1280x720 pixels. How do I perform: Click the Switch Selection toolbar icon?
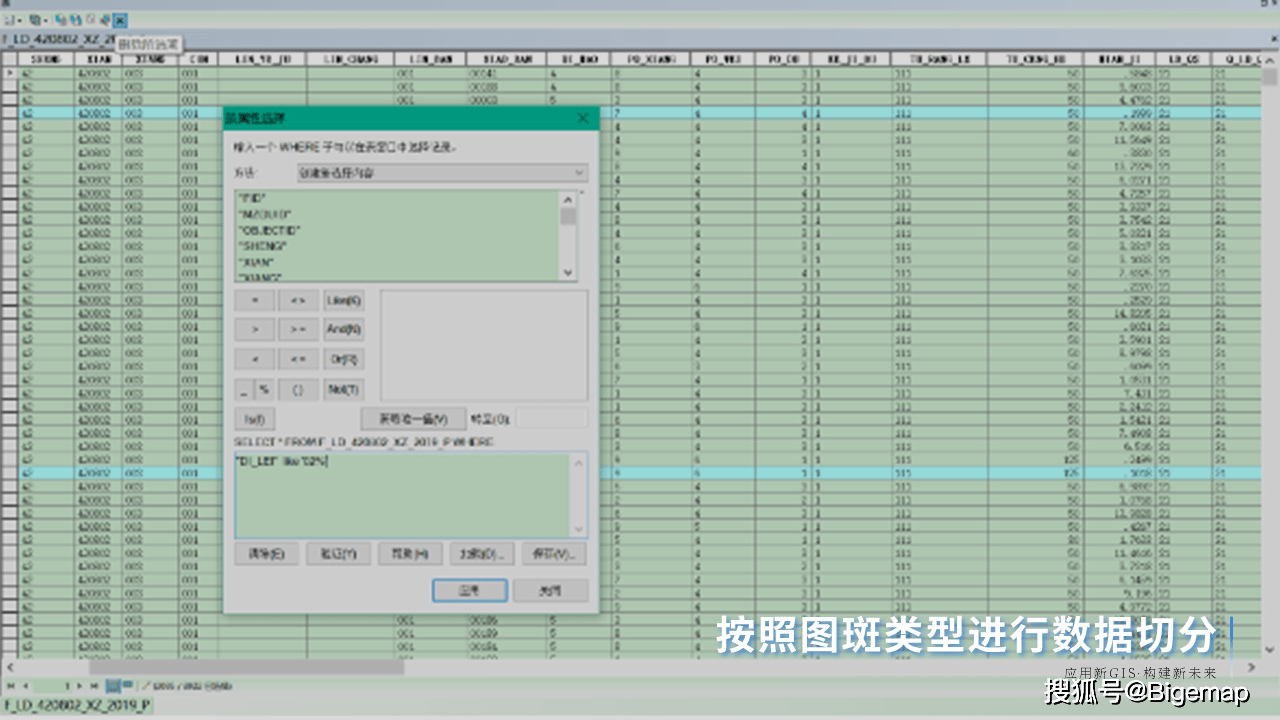coord(74,19)
